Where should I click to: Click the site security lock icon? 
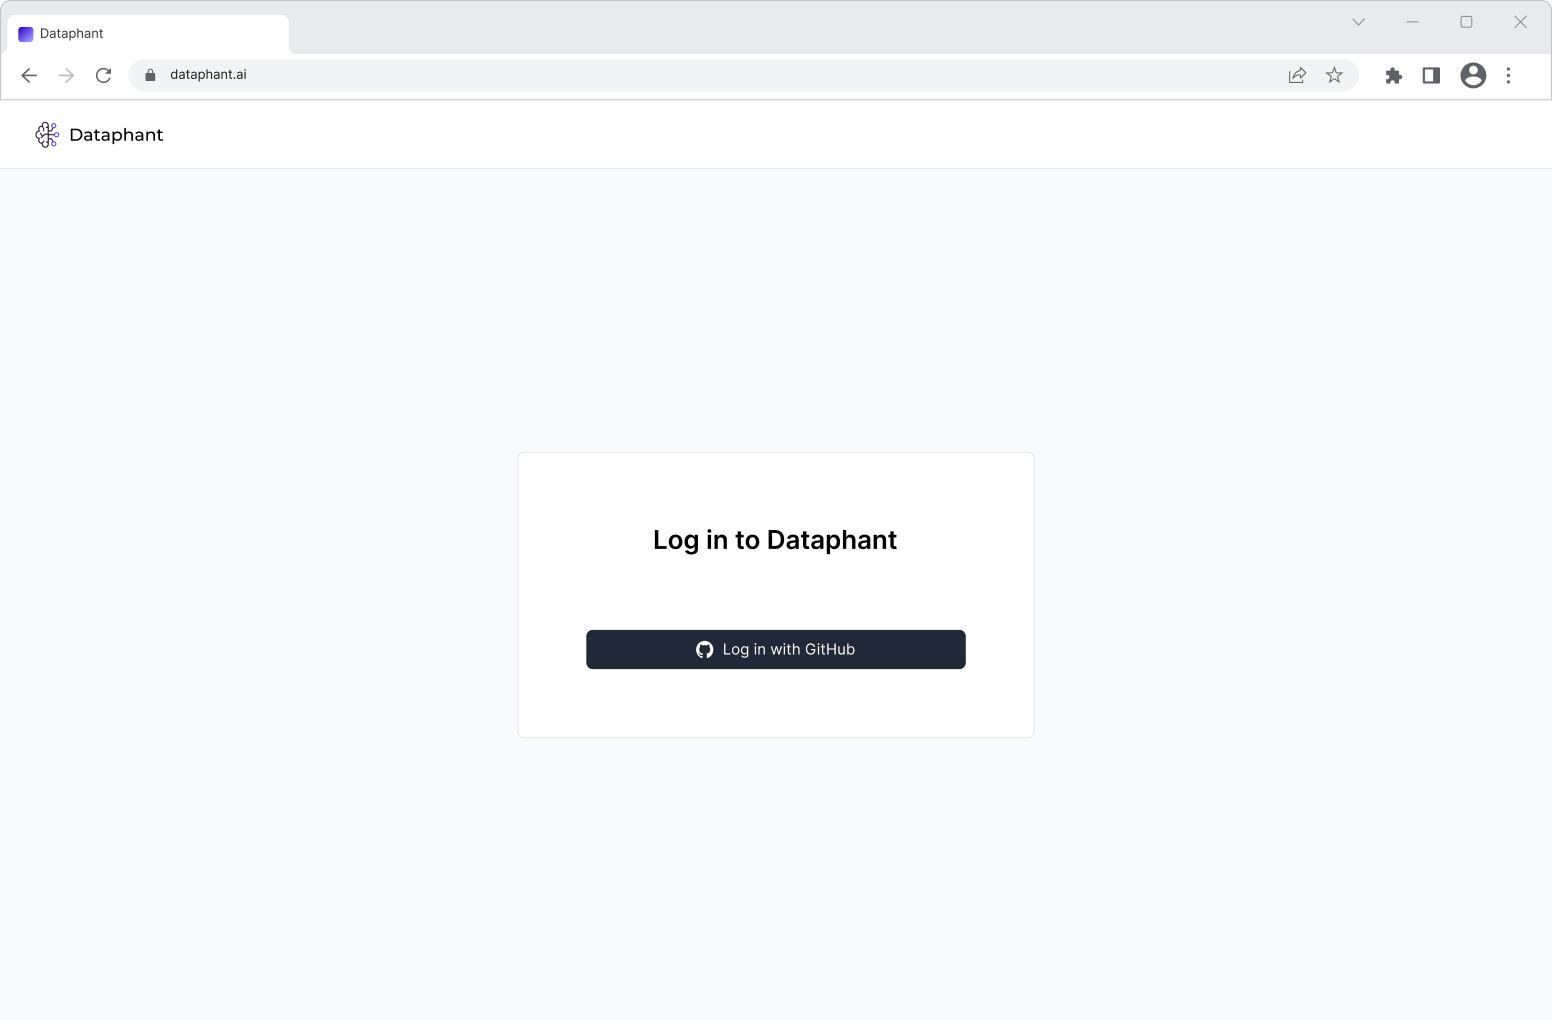149,74
